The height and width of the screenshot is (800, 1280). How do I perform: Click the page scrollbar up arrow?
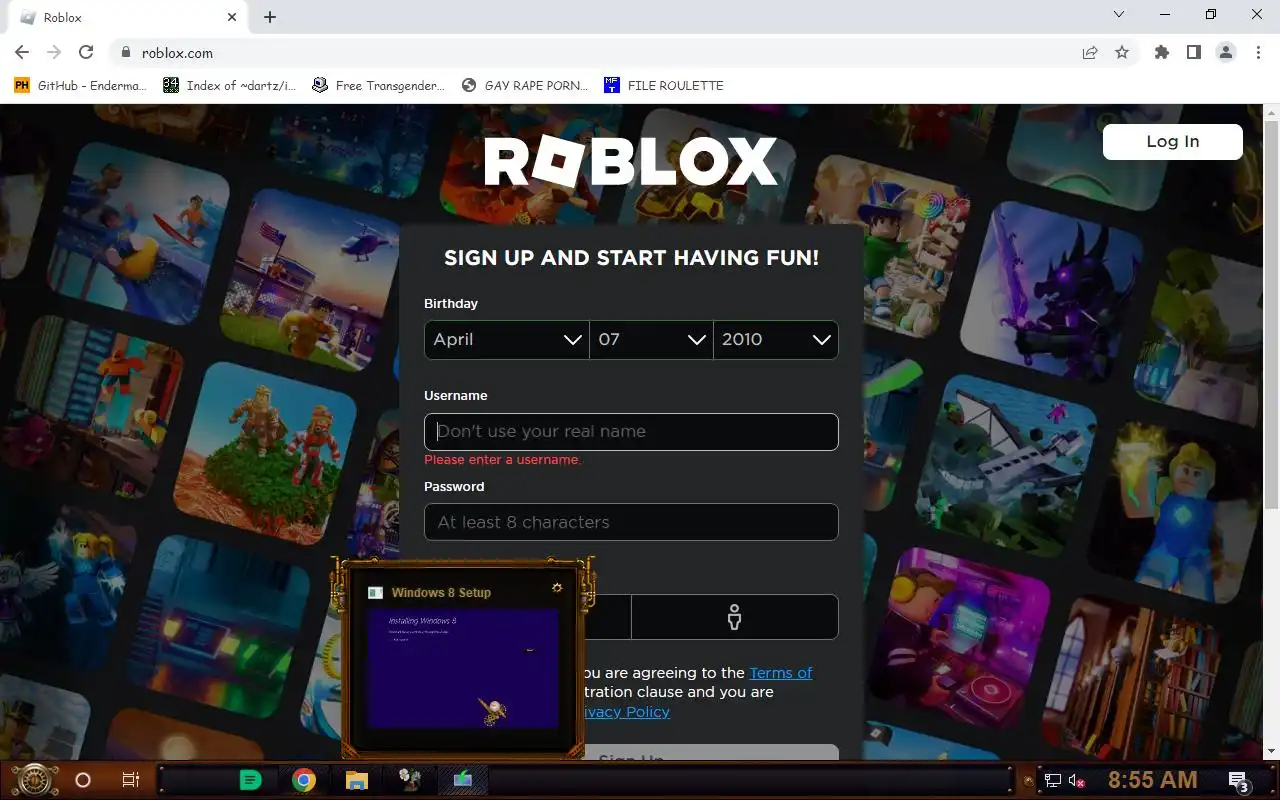pos(1272,112)
